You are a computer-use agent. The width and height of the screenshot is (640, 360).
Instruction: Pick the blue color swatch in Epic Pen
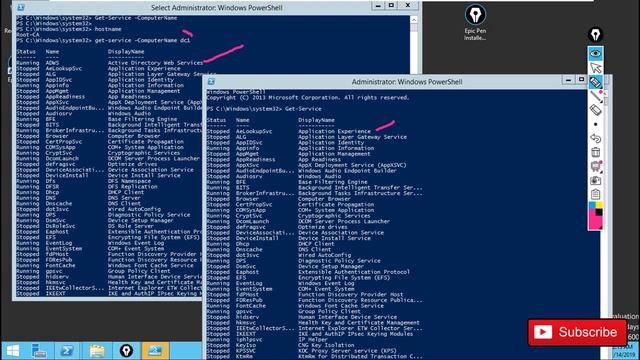click(x=592, y=205)
